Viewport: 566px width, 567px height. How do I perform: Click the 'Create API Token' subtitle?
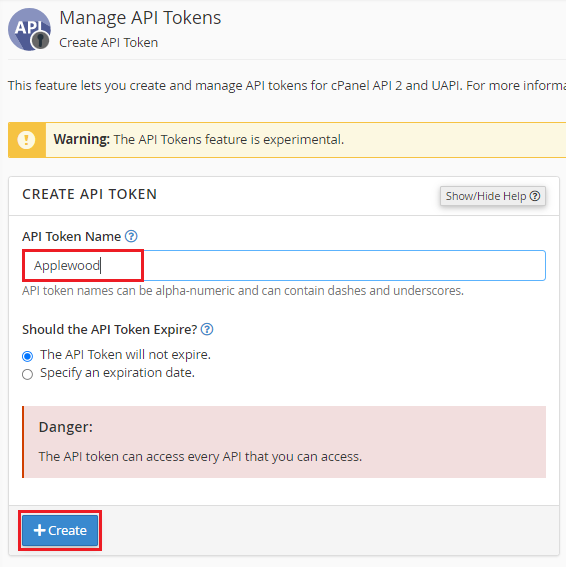[108, 43]
